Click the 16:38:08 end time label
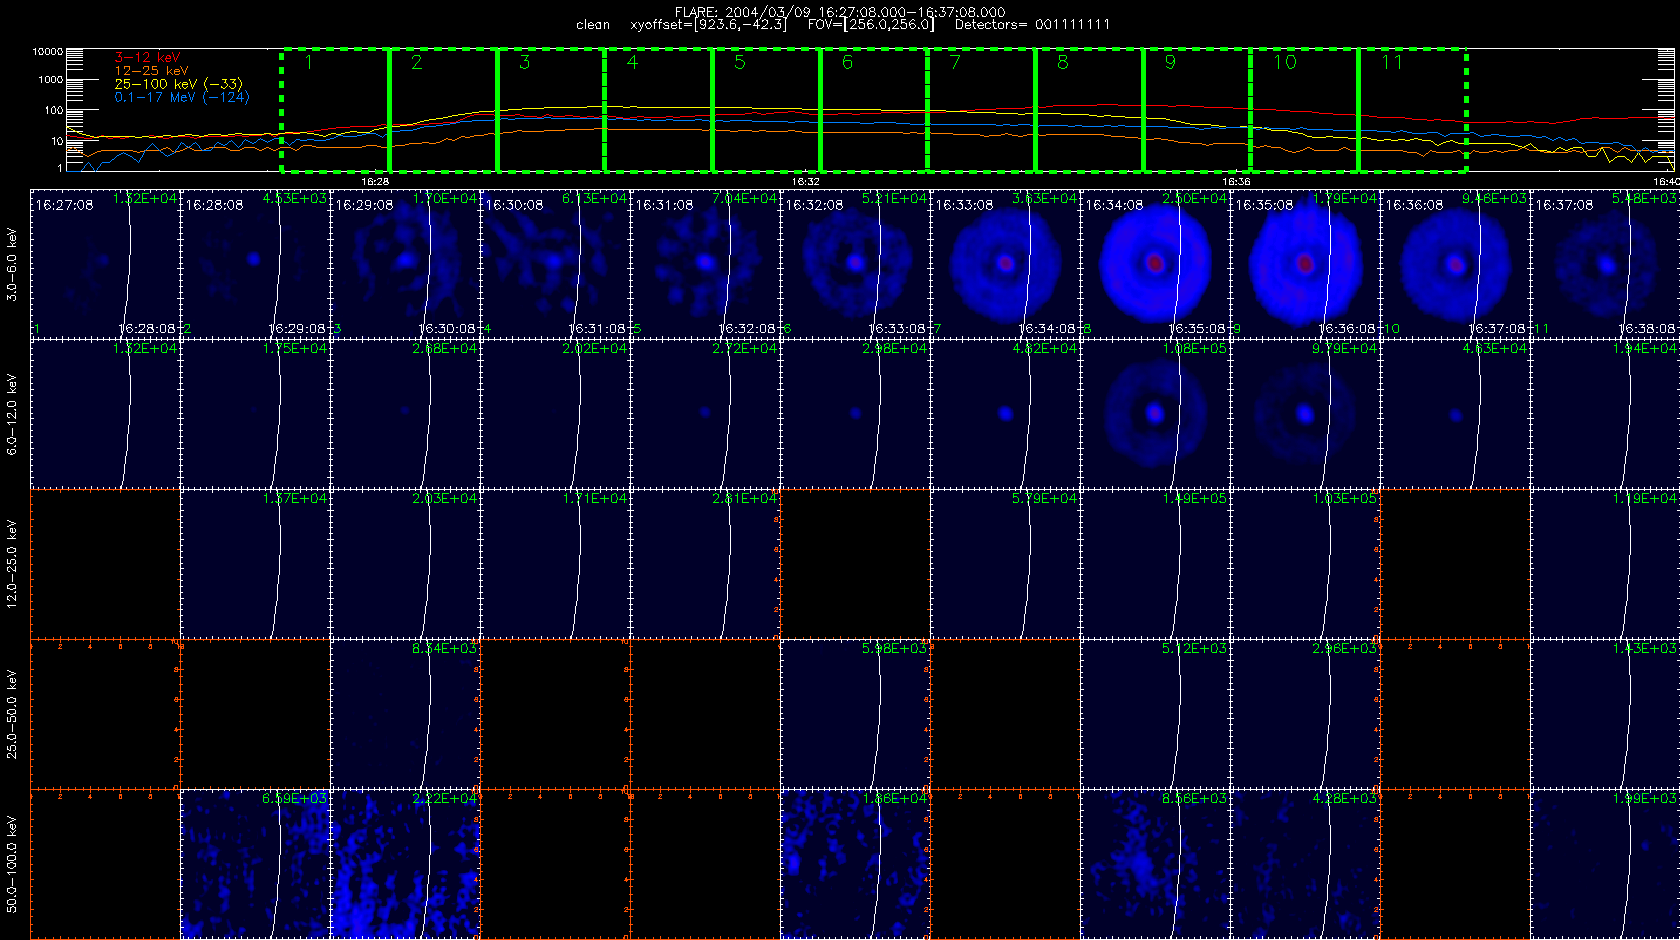Viewport: 1680px width, 940px height. 1646,328
